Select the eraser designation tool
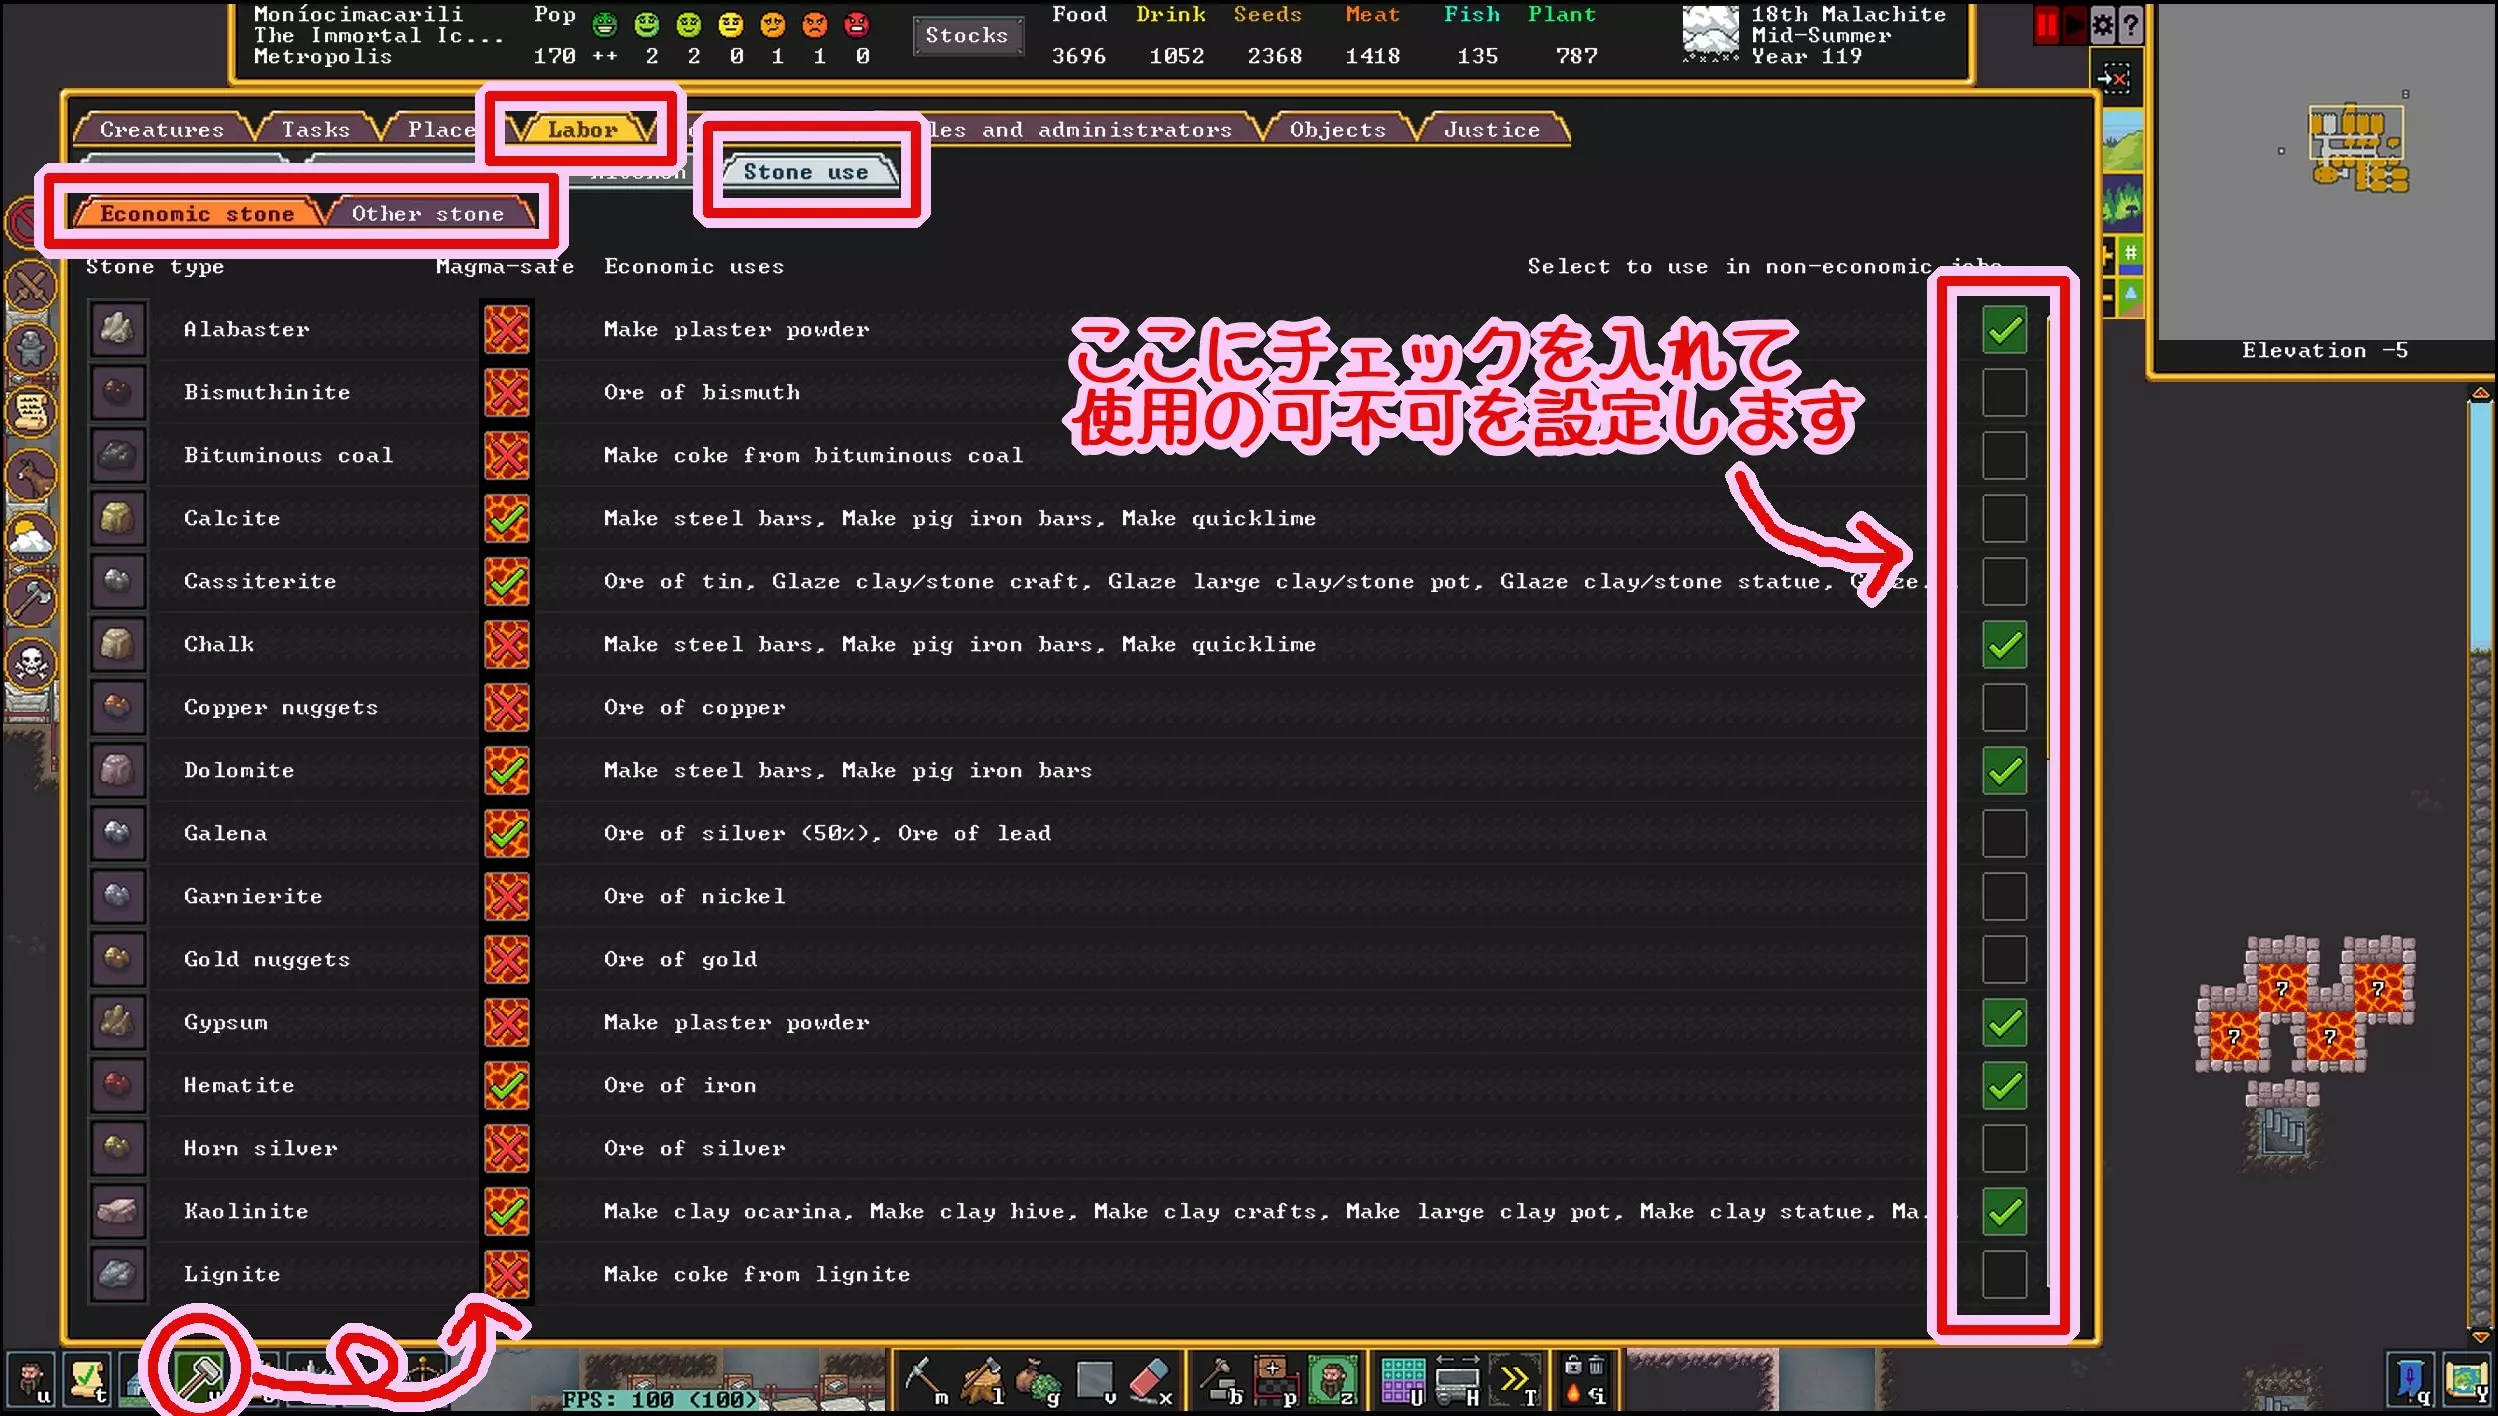Image resolution: width=2498 pixels, height=1416 pixels. (1150, 1380)
